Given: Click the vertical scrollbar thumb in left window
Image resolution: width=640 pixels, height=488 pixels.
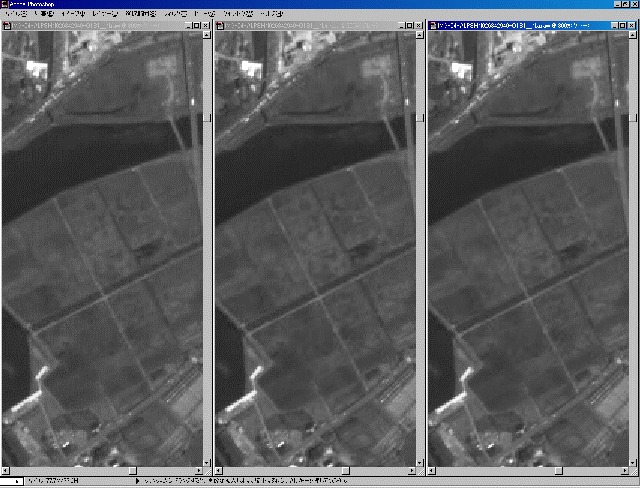Looking at the screenshot, I should 207,118.
